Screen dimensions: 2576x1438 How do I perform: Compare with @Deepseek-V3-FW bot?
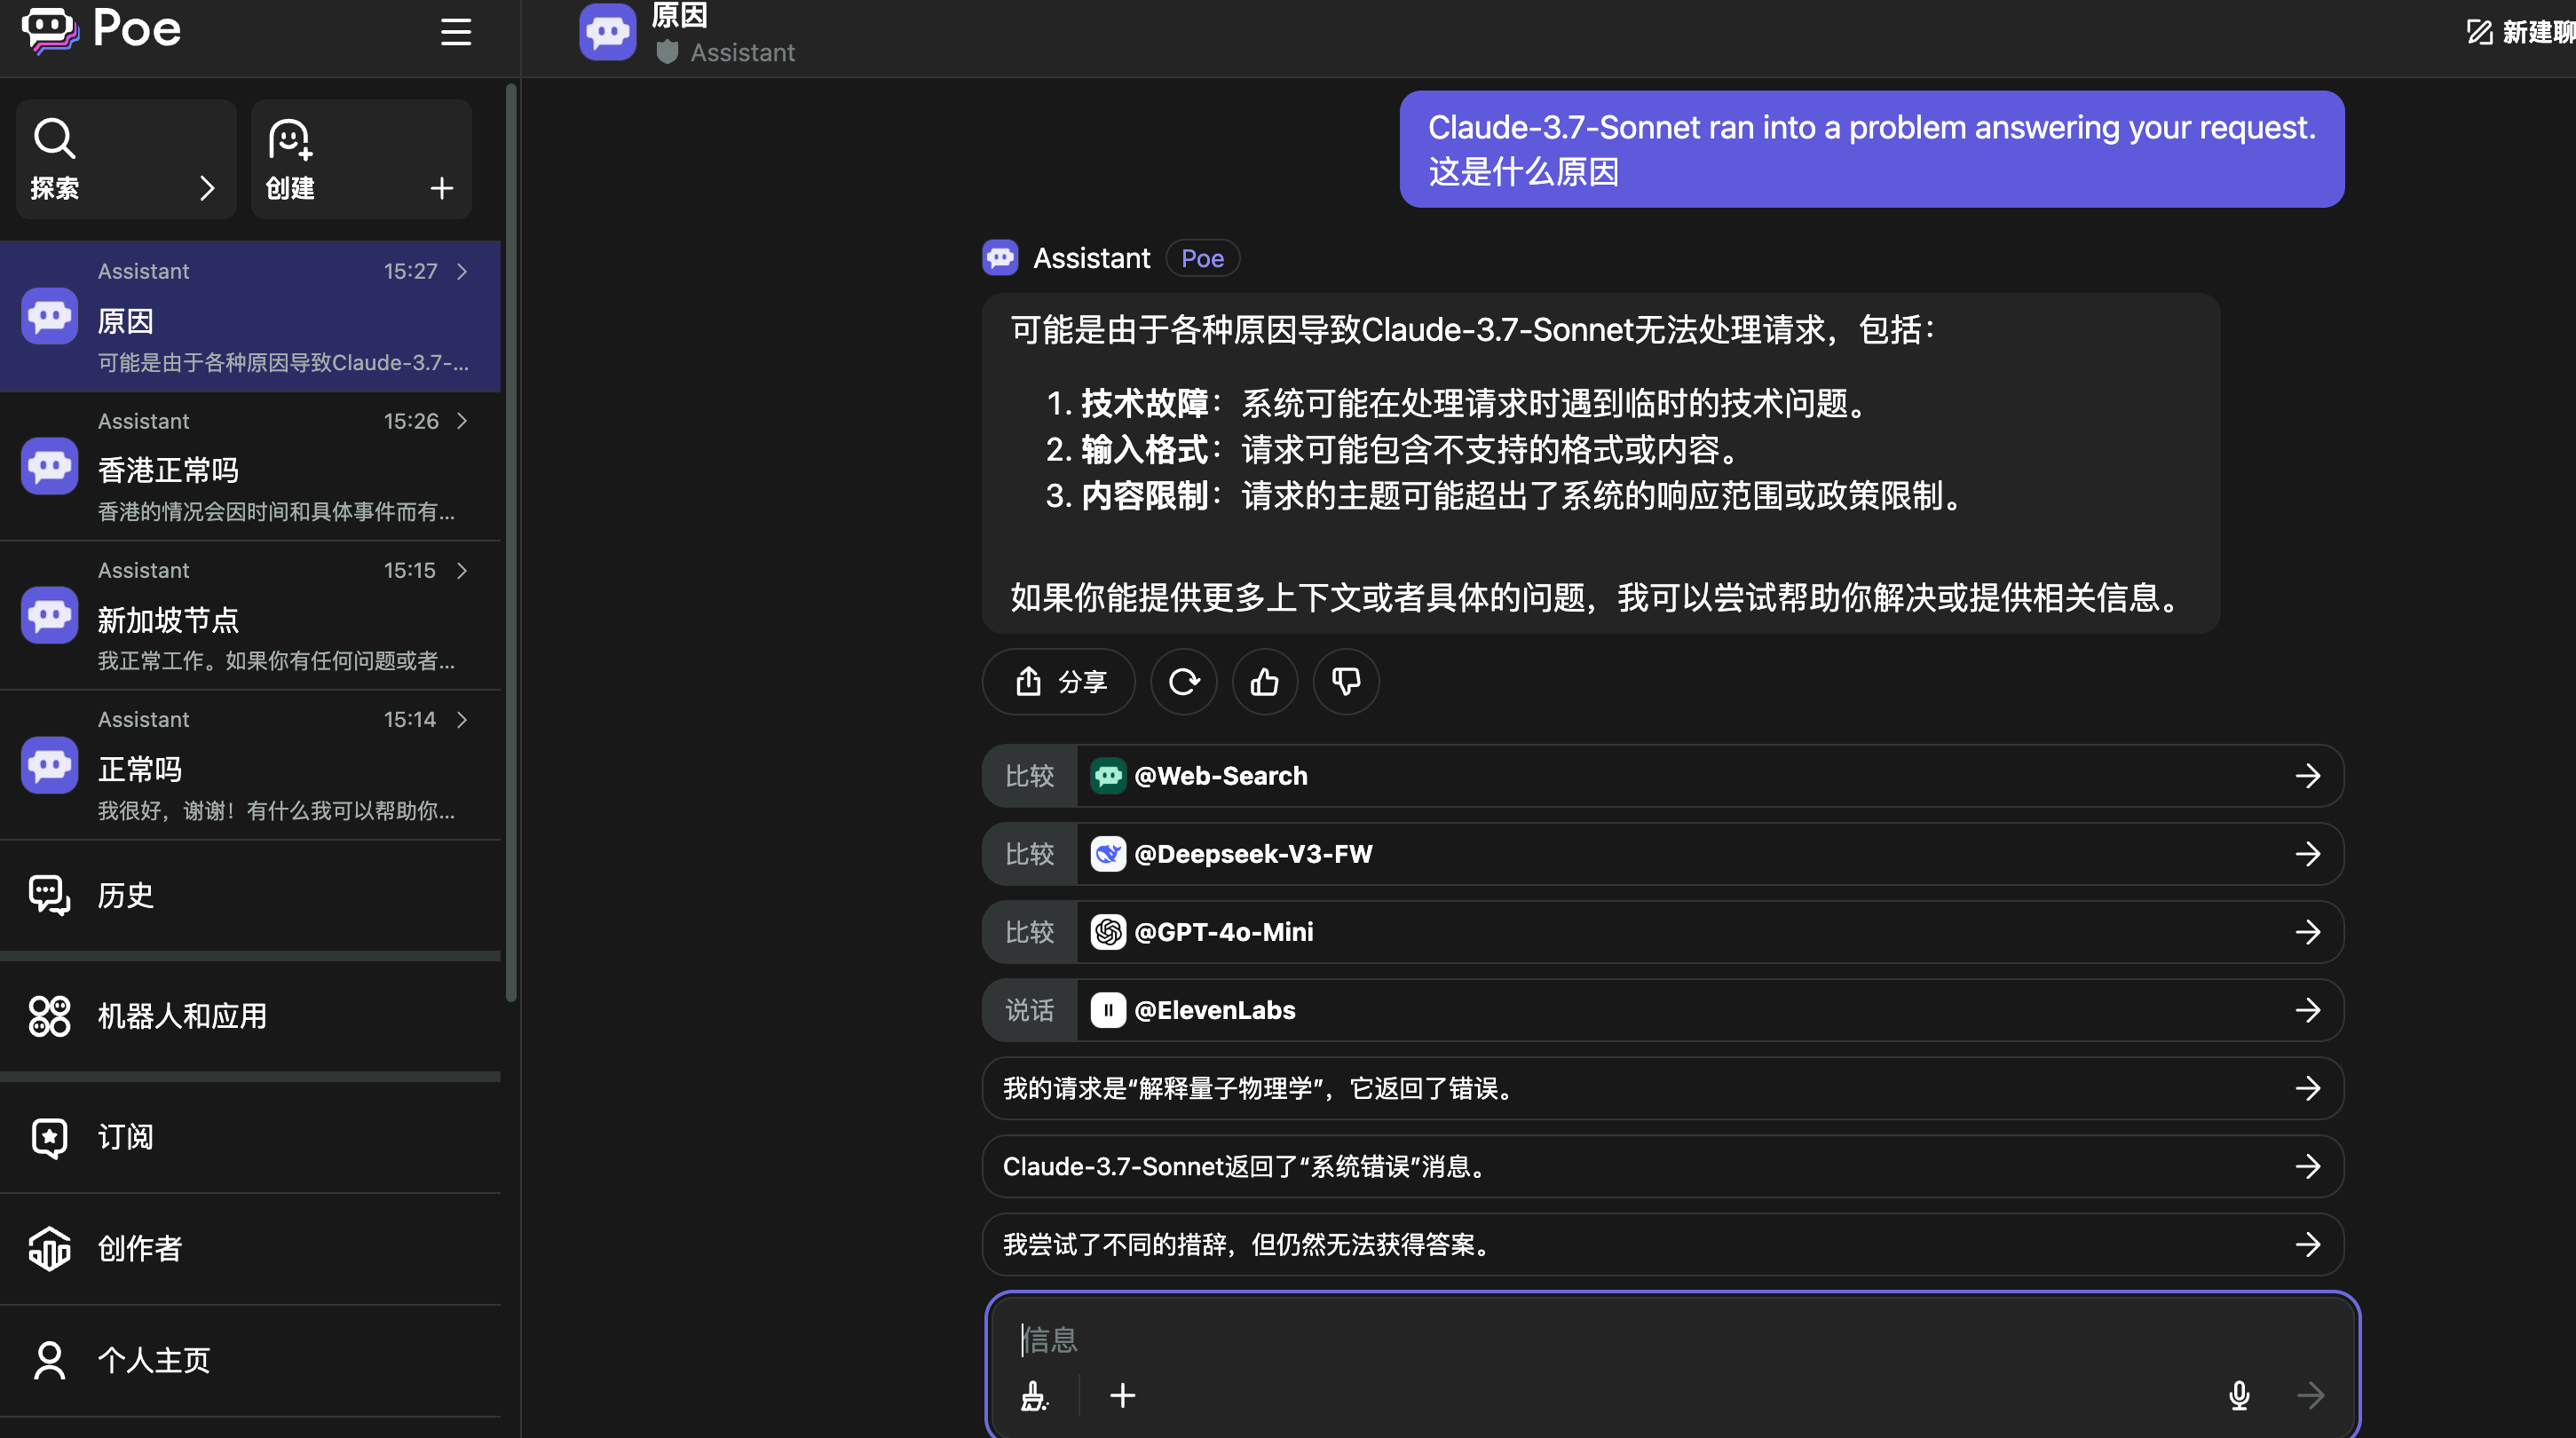pos(1662,854)
